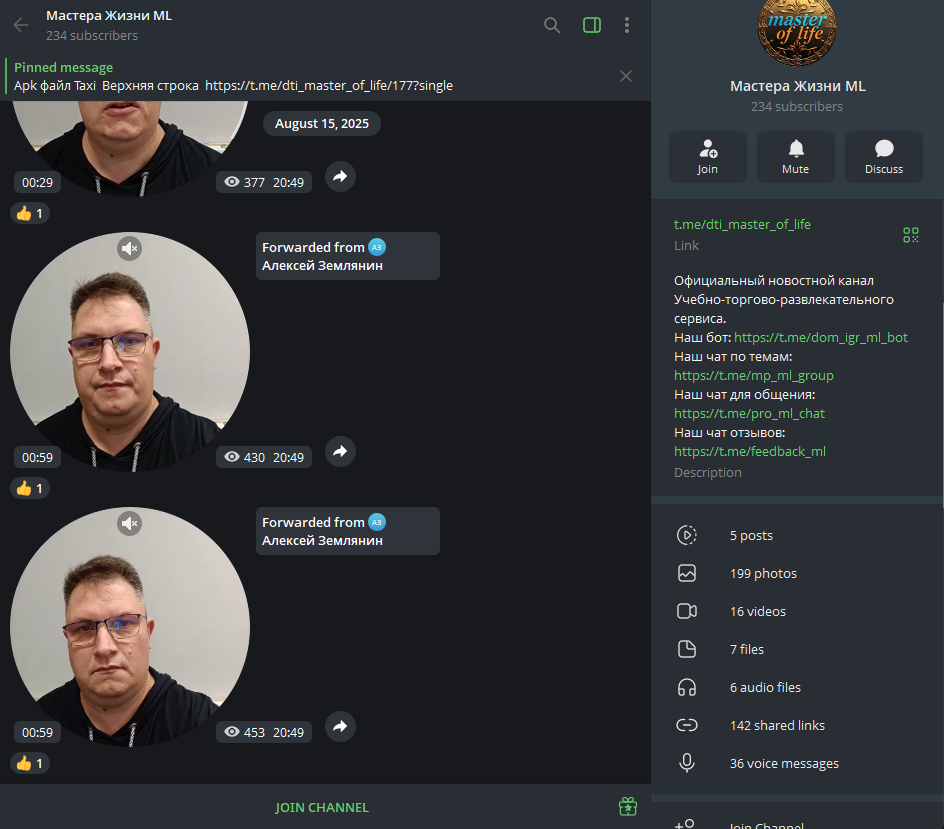Add thumbs-up reaction on 00:59 video with 430 views
Viewport: 944px width, 829px height.
[x=30, y=488]
